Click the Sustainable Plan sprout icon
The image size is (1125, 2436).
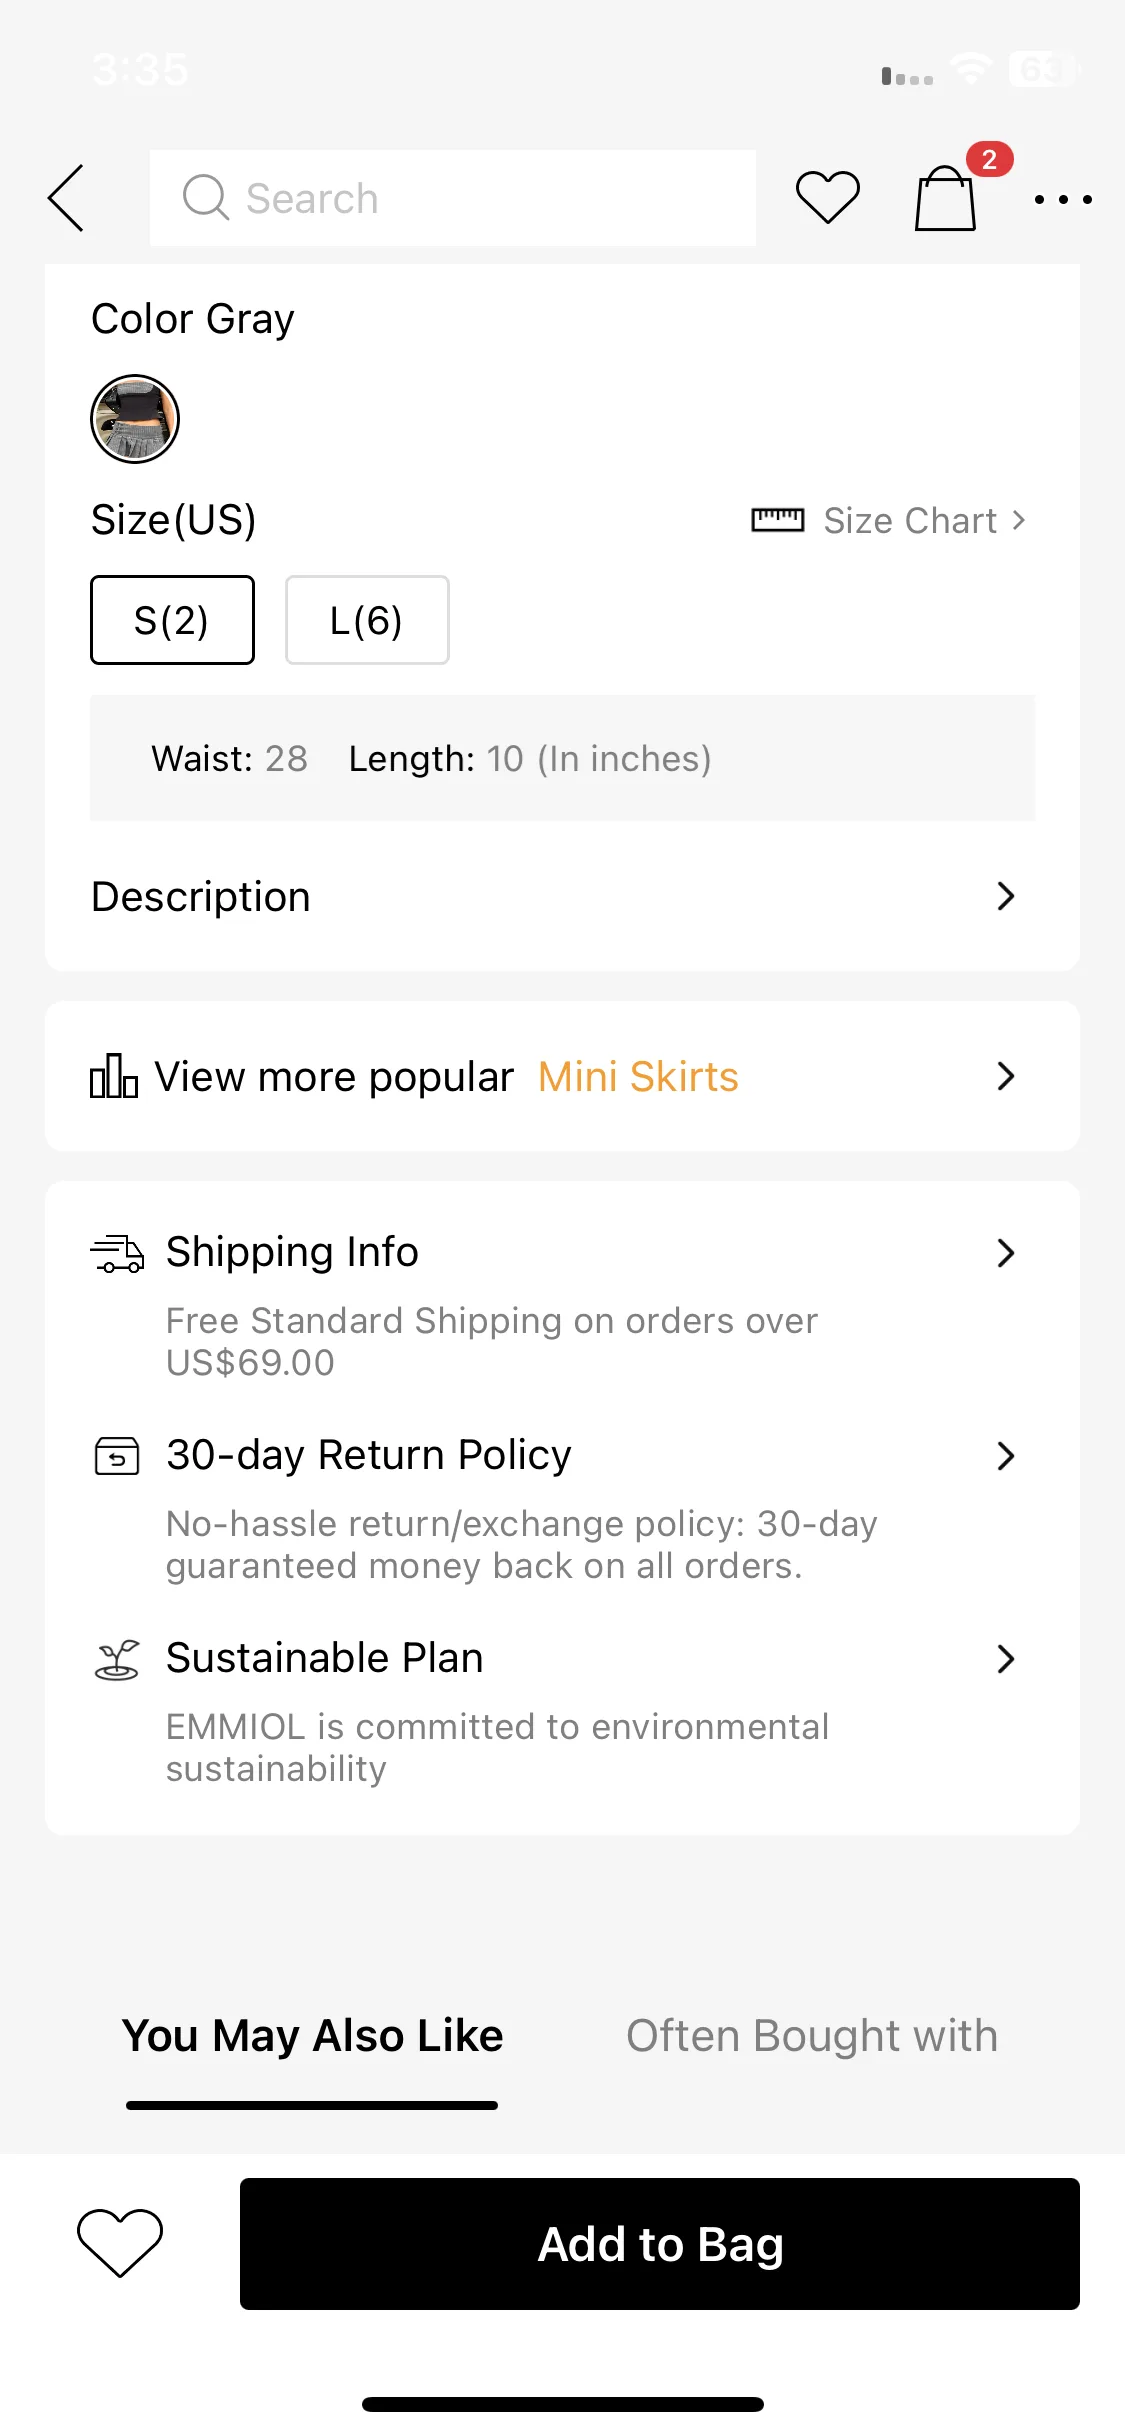pos(117,1660)
